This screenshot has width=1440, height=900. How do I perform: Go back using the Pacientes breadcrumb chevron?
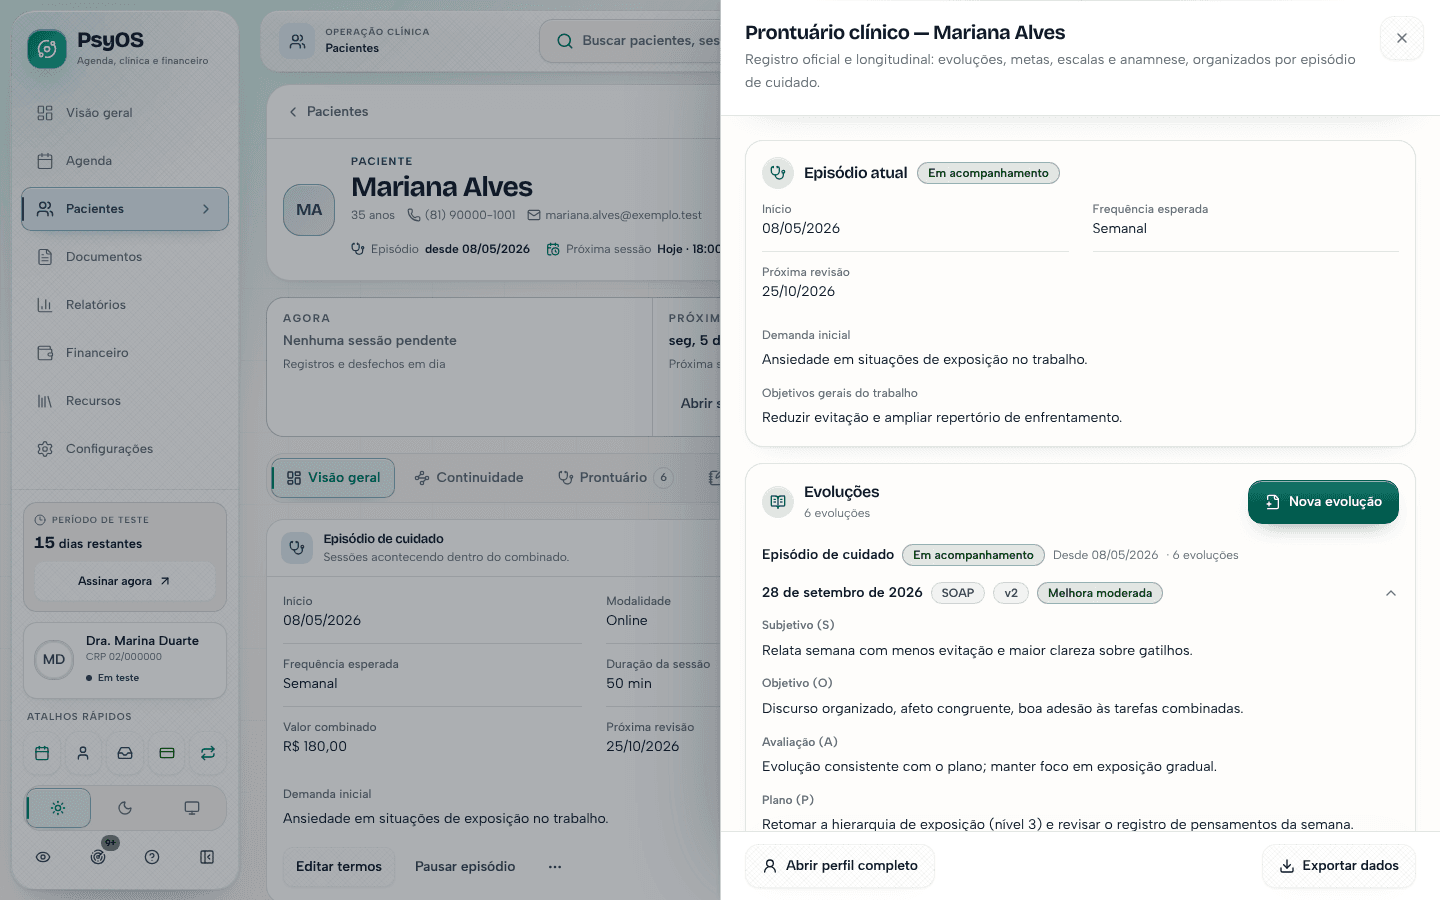pyautogui.click(x=293, y=112)
